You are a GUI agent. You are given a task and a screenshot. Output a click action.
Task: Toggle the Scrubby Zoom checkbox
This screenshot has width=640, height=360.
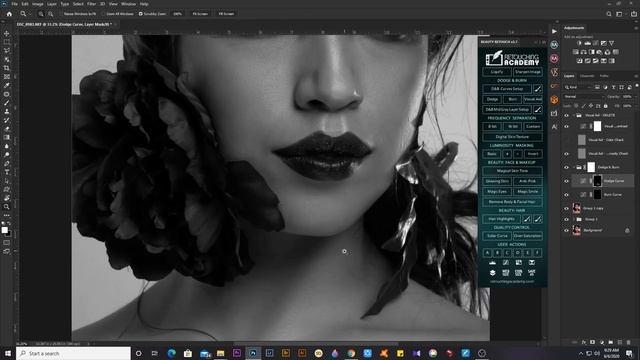140,14
